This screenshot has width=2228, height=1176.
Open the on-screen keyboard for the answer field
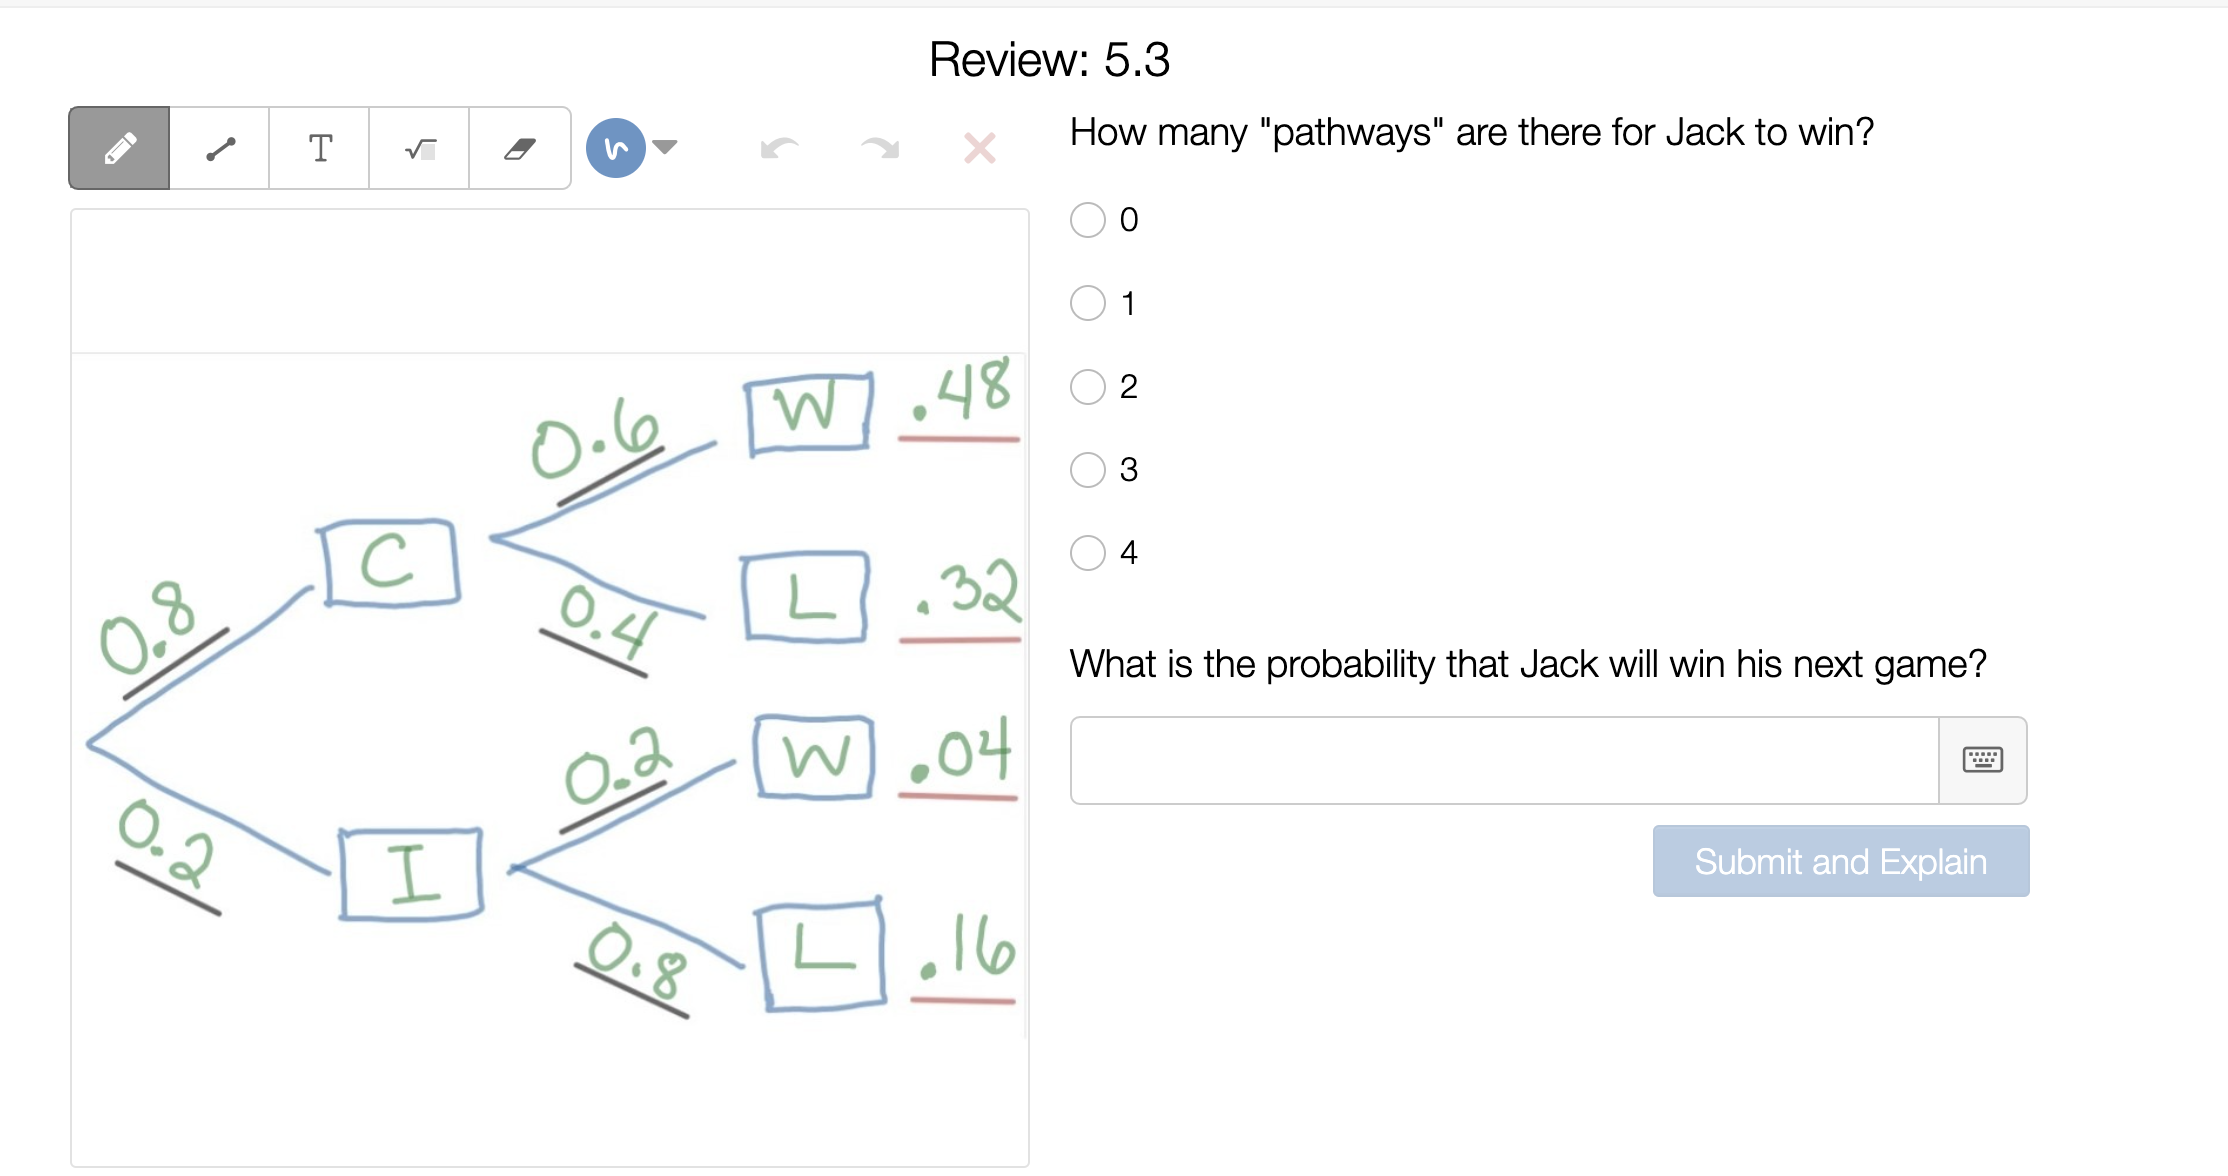[1983, 760]
